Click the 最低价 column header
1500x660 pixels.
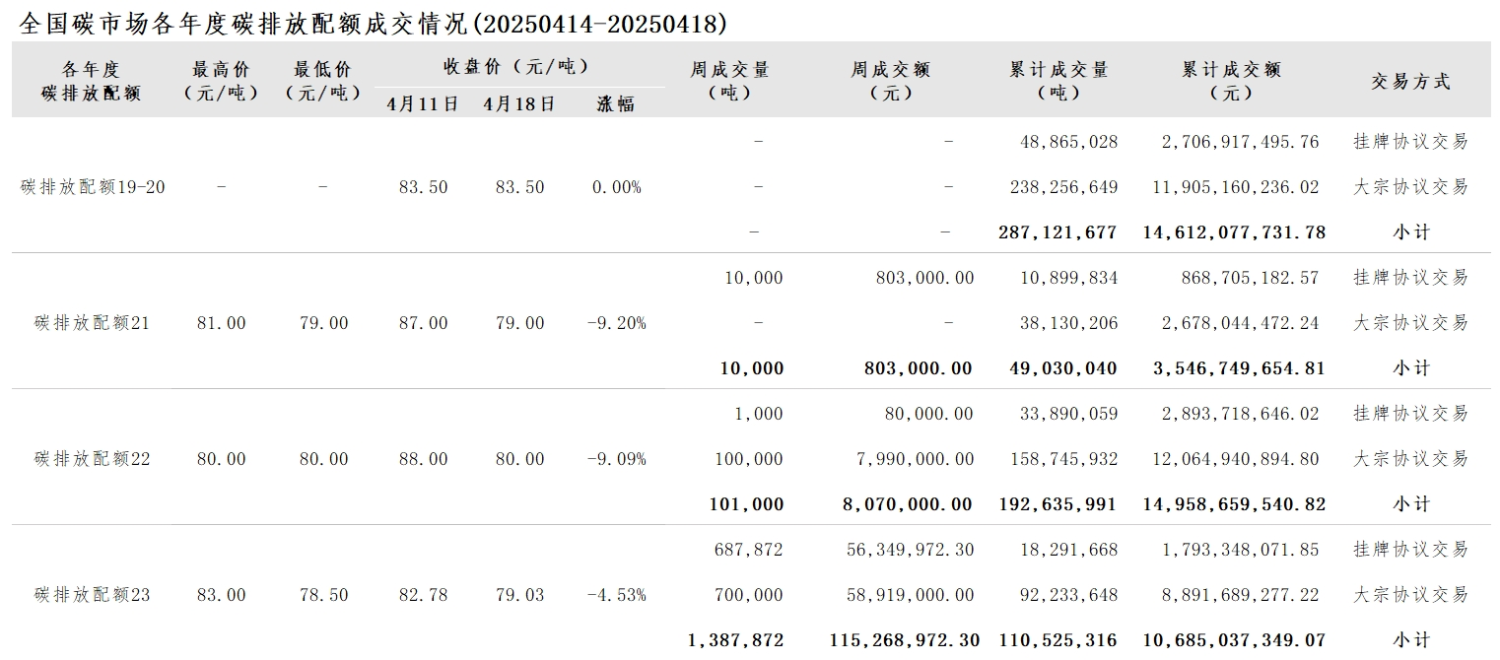tap(323, 81)
